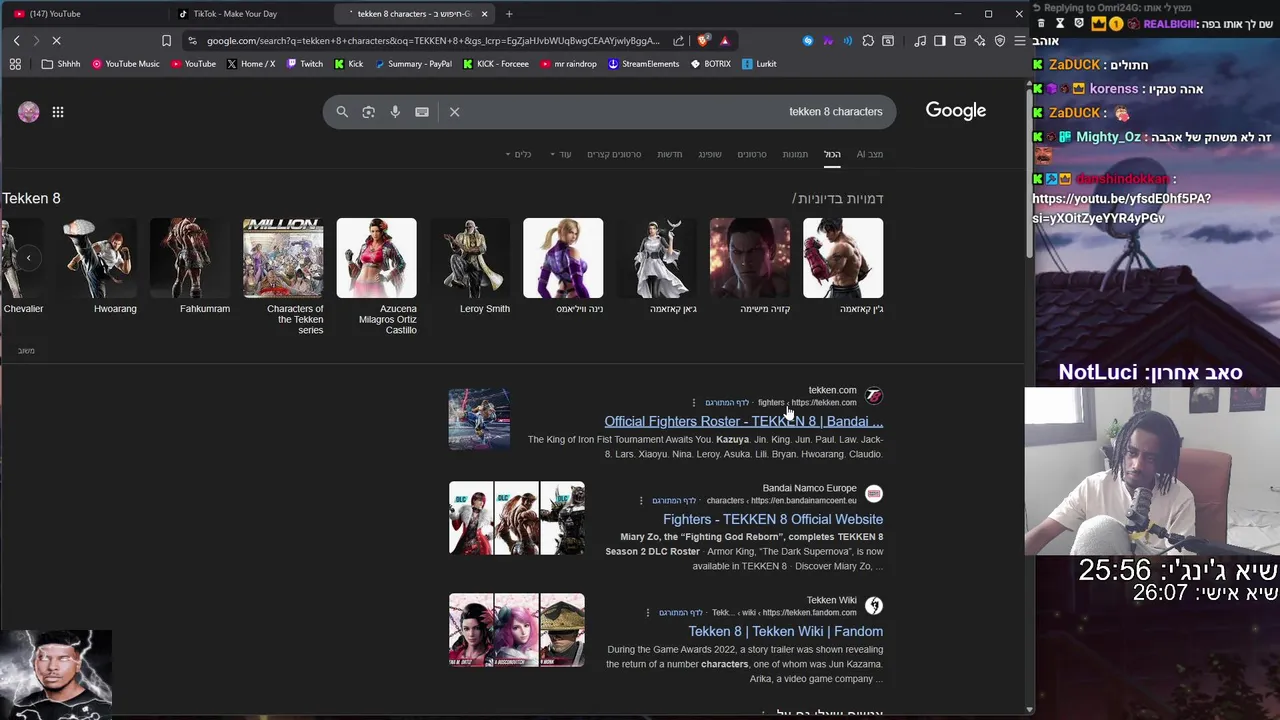Go back using browser back arrow
Screen dimensions: 1280x720
coord(16,41)
